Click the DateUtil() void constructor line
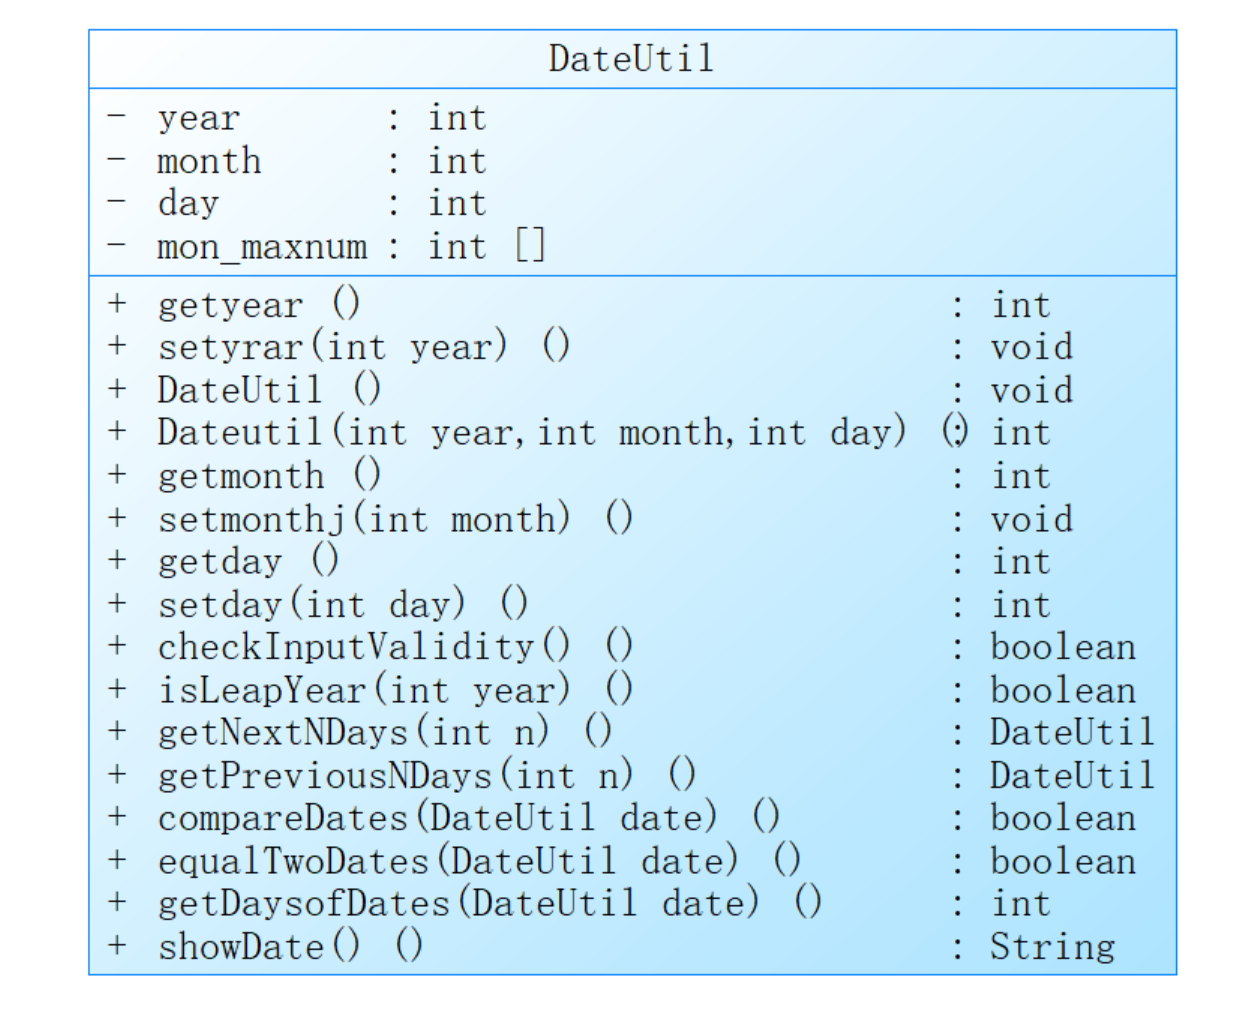The image size is (1249, 1024). pos(268,390)
